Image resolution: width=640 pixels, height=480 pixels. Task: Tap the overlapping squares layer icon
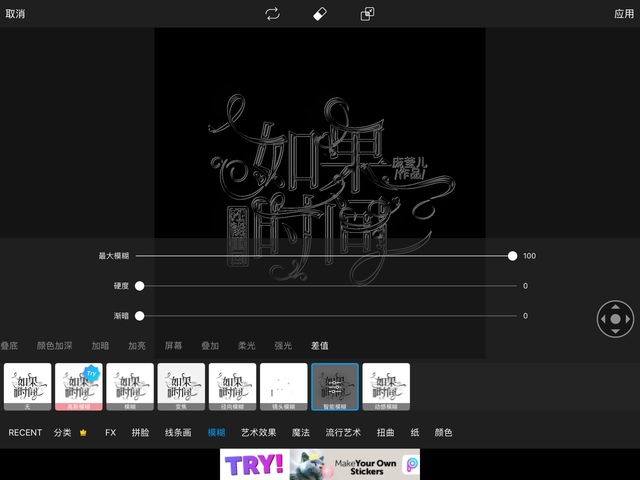tap(368, 14)
